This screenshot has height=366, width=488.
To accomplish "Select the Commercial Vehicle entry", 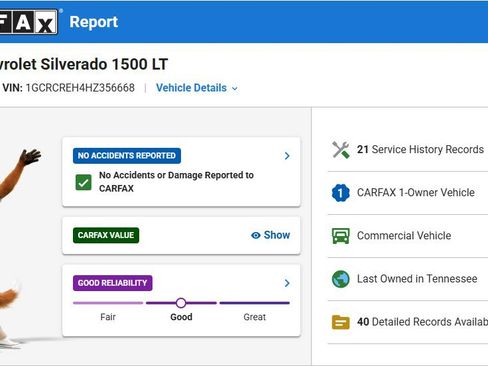I will (x=408, y=236).
